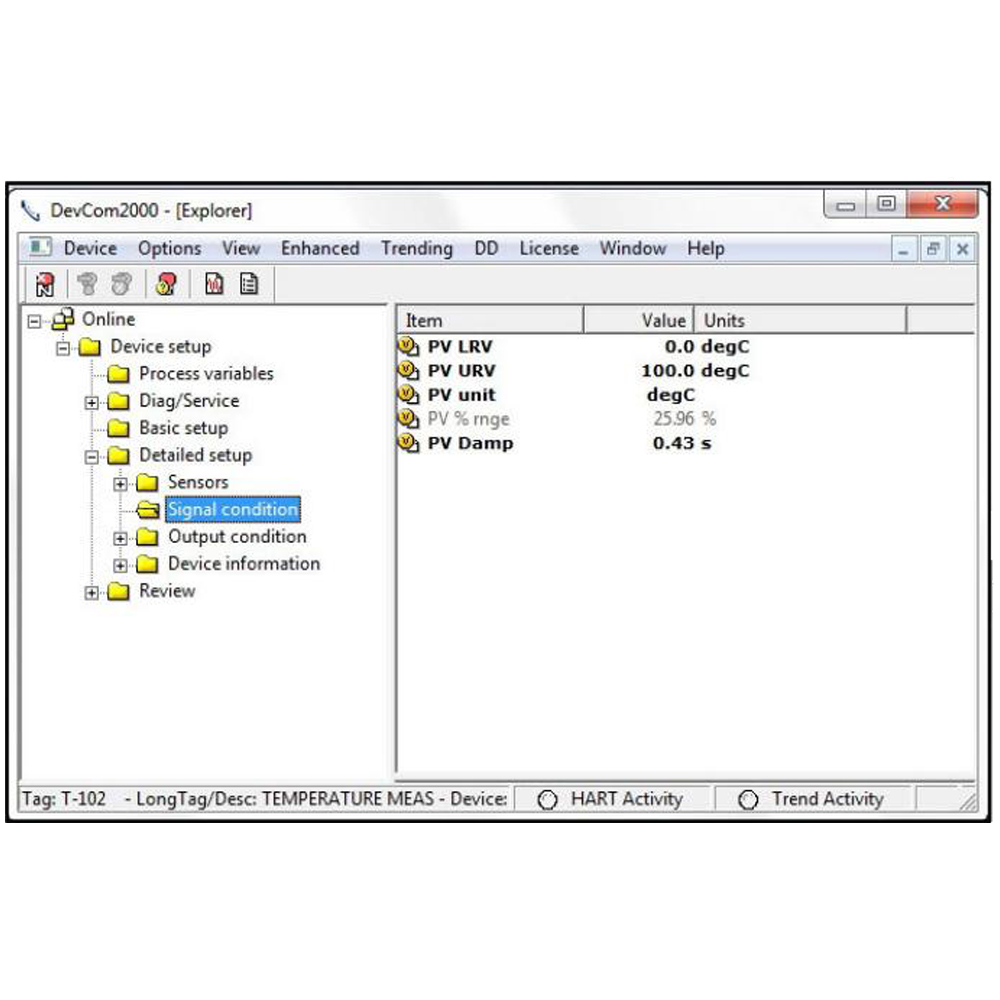This screenshot has height=1000, width=1000.
Task: Click the Process variables folder icon
Action: [119, 374]
